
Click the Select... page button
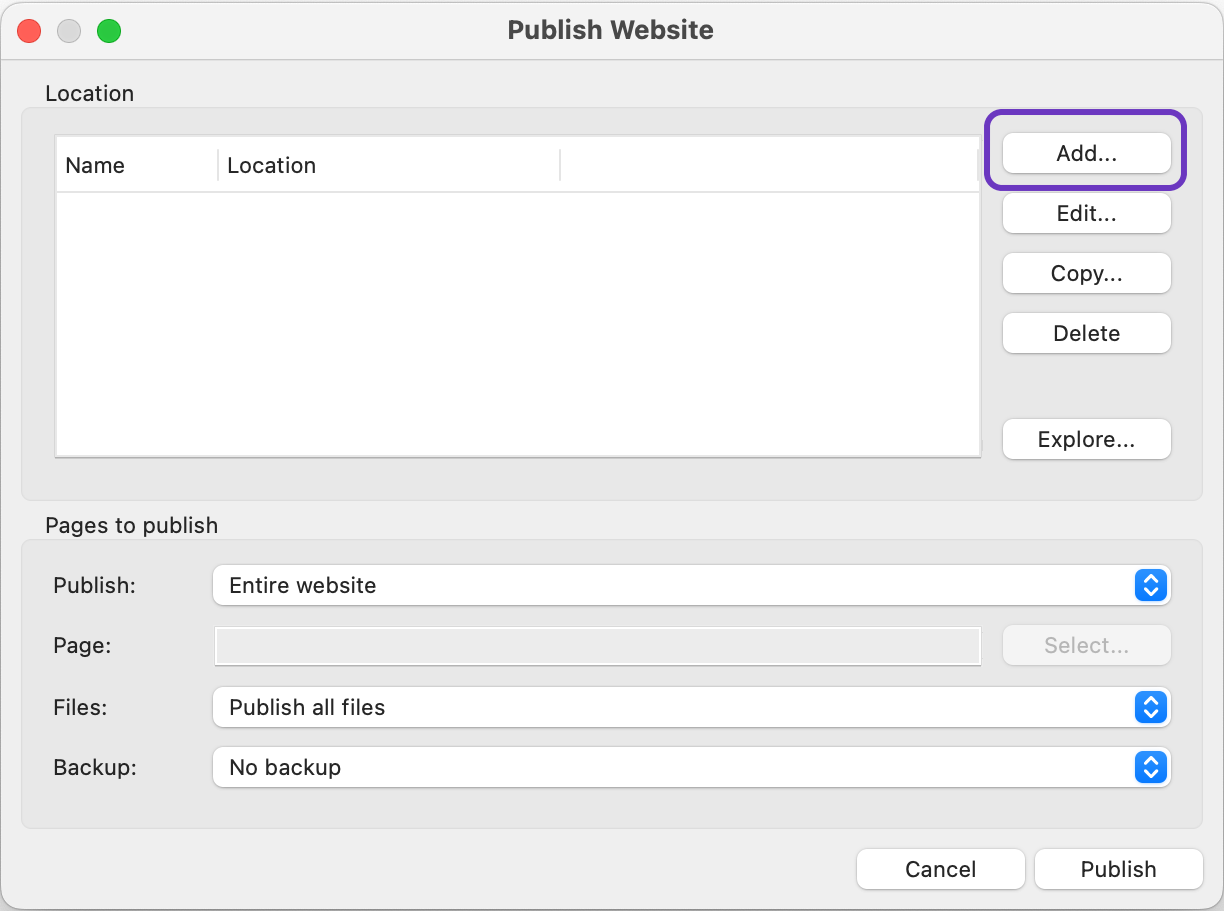click(x=1086, y=646)
